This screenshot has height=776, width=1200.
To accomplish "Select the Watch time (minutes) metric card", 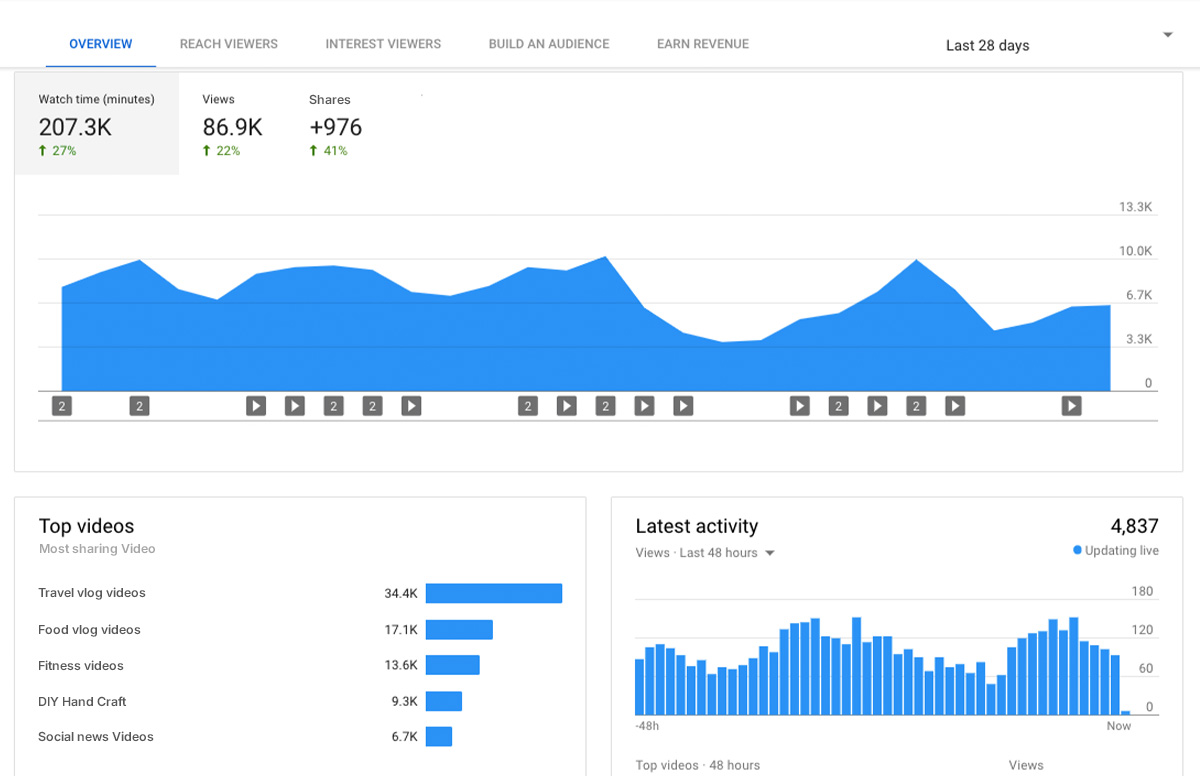I will [x=97, y=124].
